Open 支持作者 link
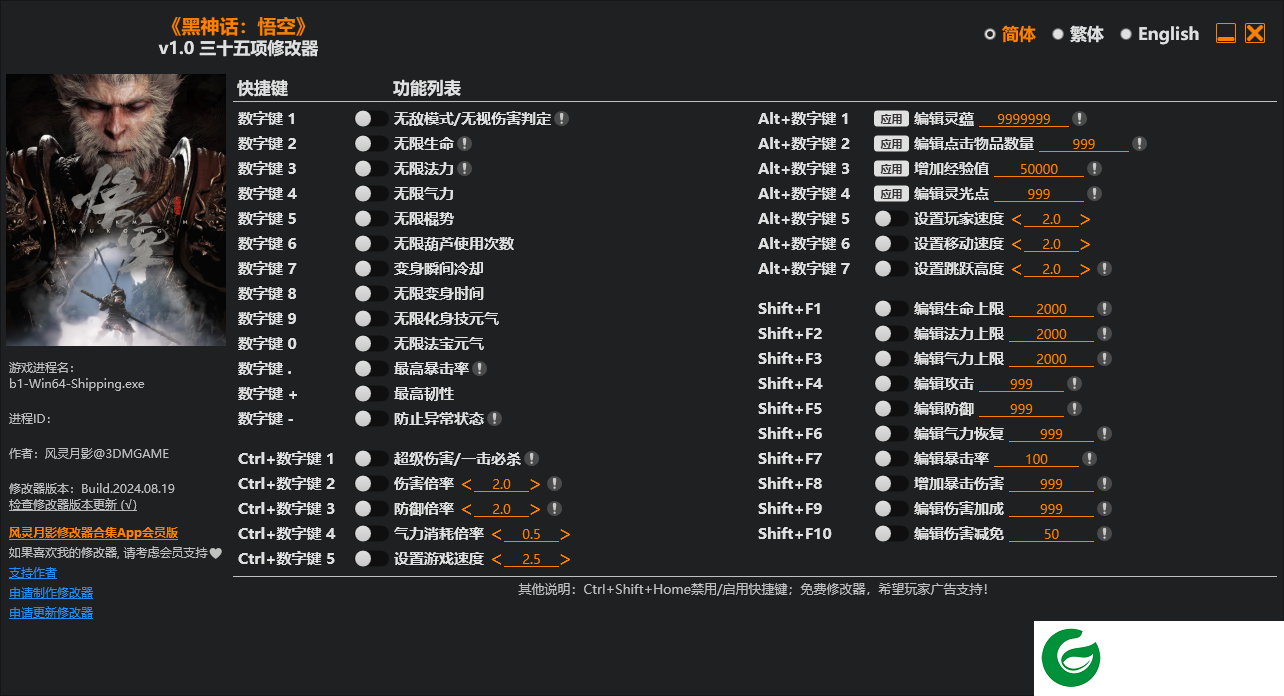This screenshot has height=696, width=1284. tap(33, 573)
